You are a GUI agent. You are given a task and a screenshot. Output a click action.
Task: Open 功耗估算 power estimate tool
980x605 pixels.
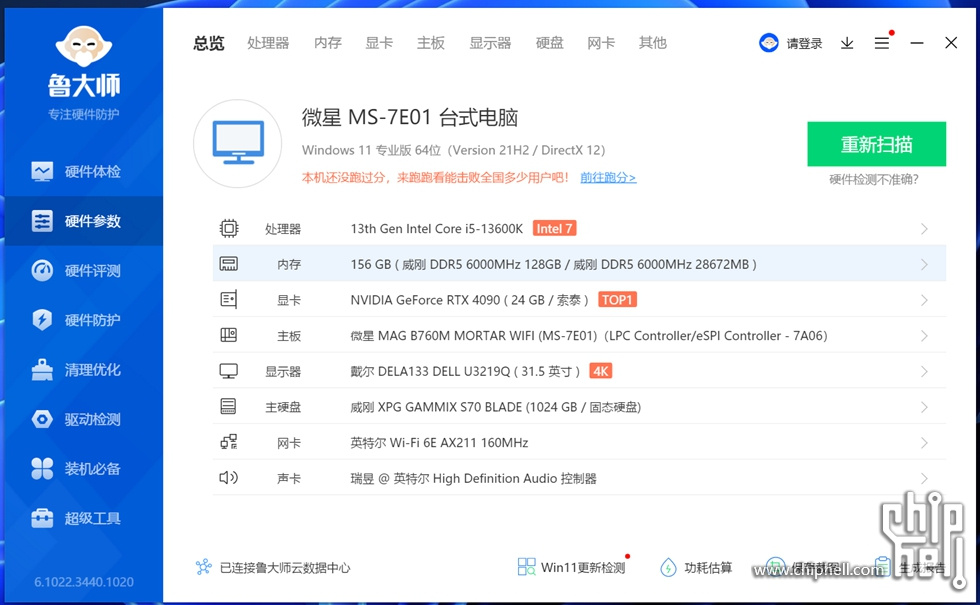[x=696, y=567]
